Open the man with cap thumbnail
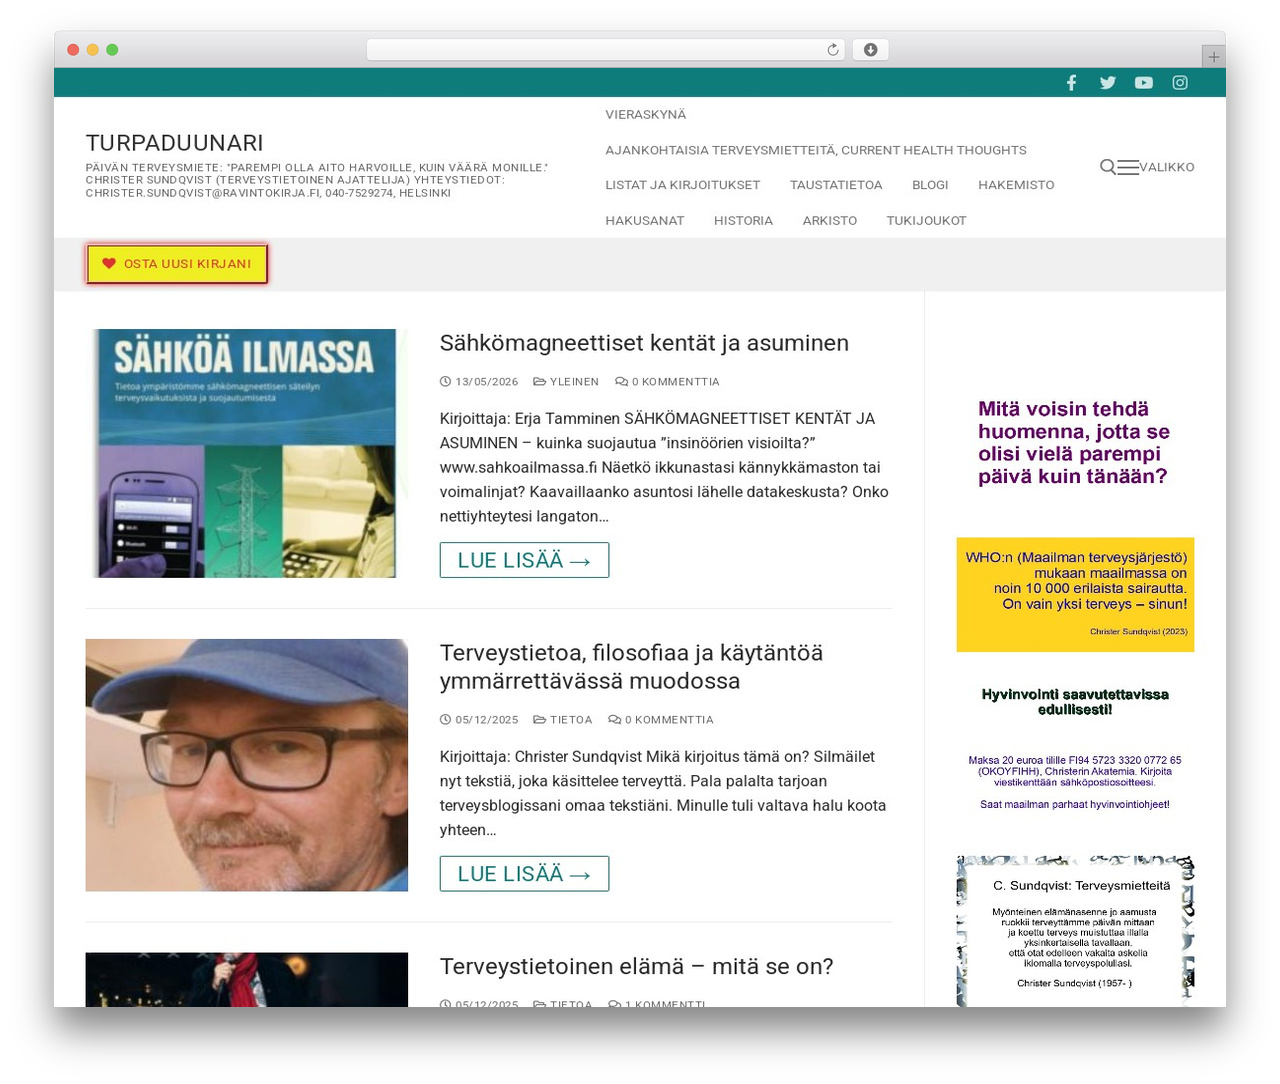This screenshot has height=1084, width=1280. (x=247, y=765)
